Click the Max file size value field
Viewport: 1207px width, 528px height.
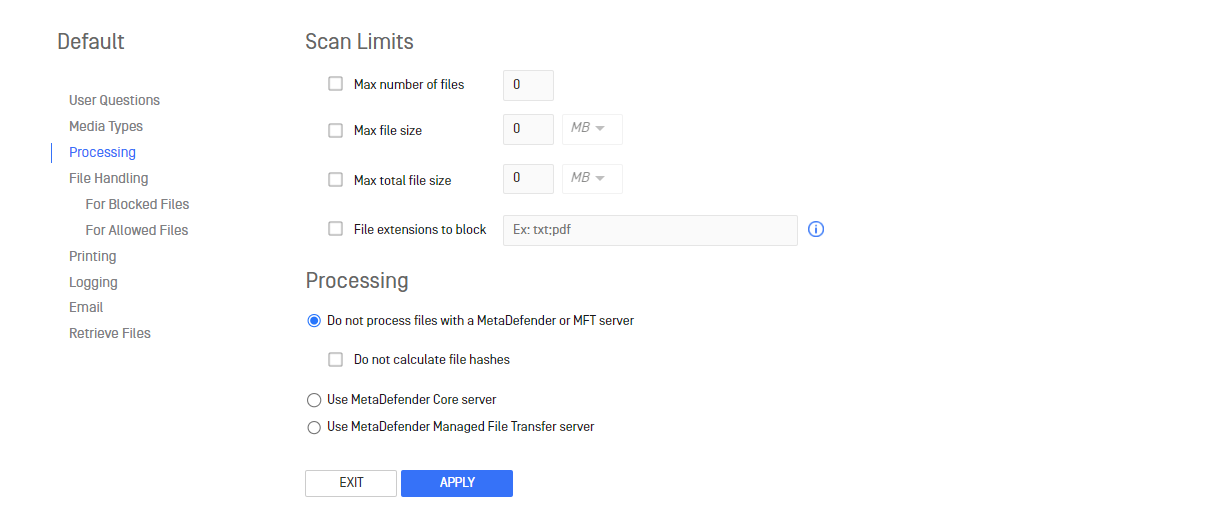(x=528, y=129)
